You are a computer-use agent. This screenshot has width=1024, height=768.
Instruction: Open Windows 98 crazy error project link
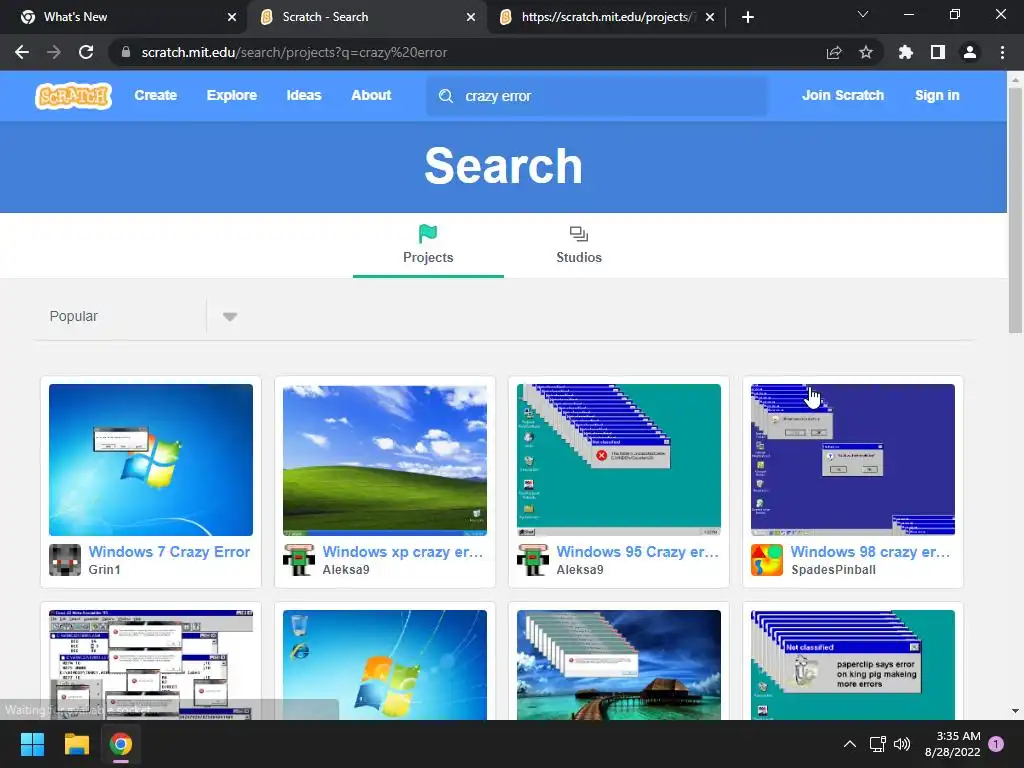click(871, 552)
